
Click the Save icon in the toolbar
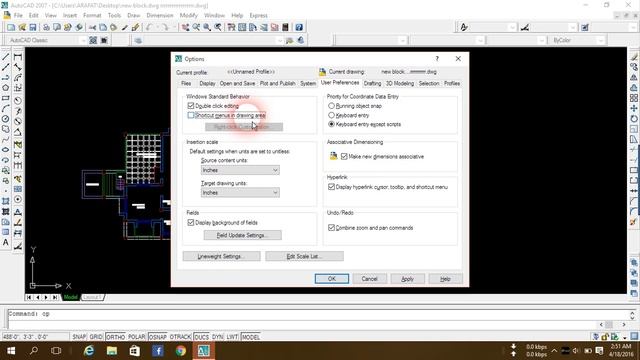(x=33, y=27)
